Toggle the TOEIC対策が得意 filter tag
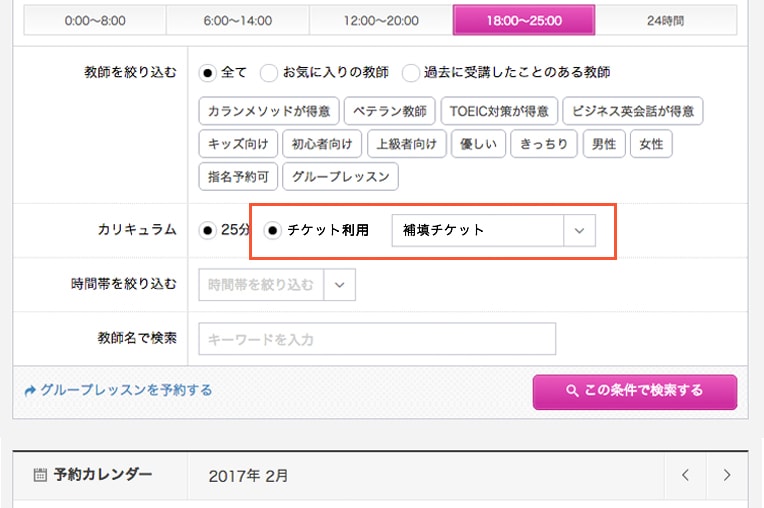This screenshot has height=508, width=764. coord(499,111)
